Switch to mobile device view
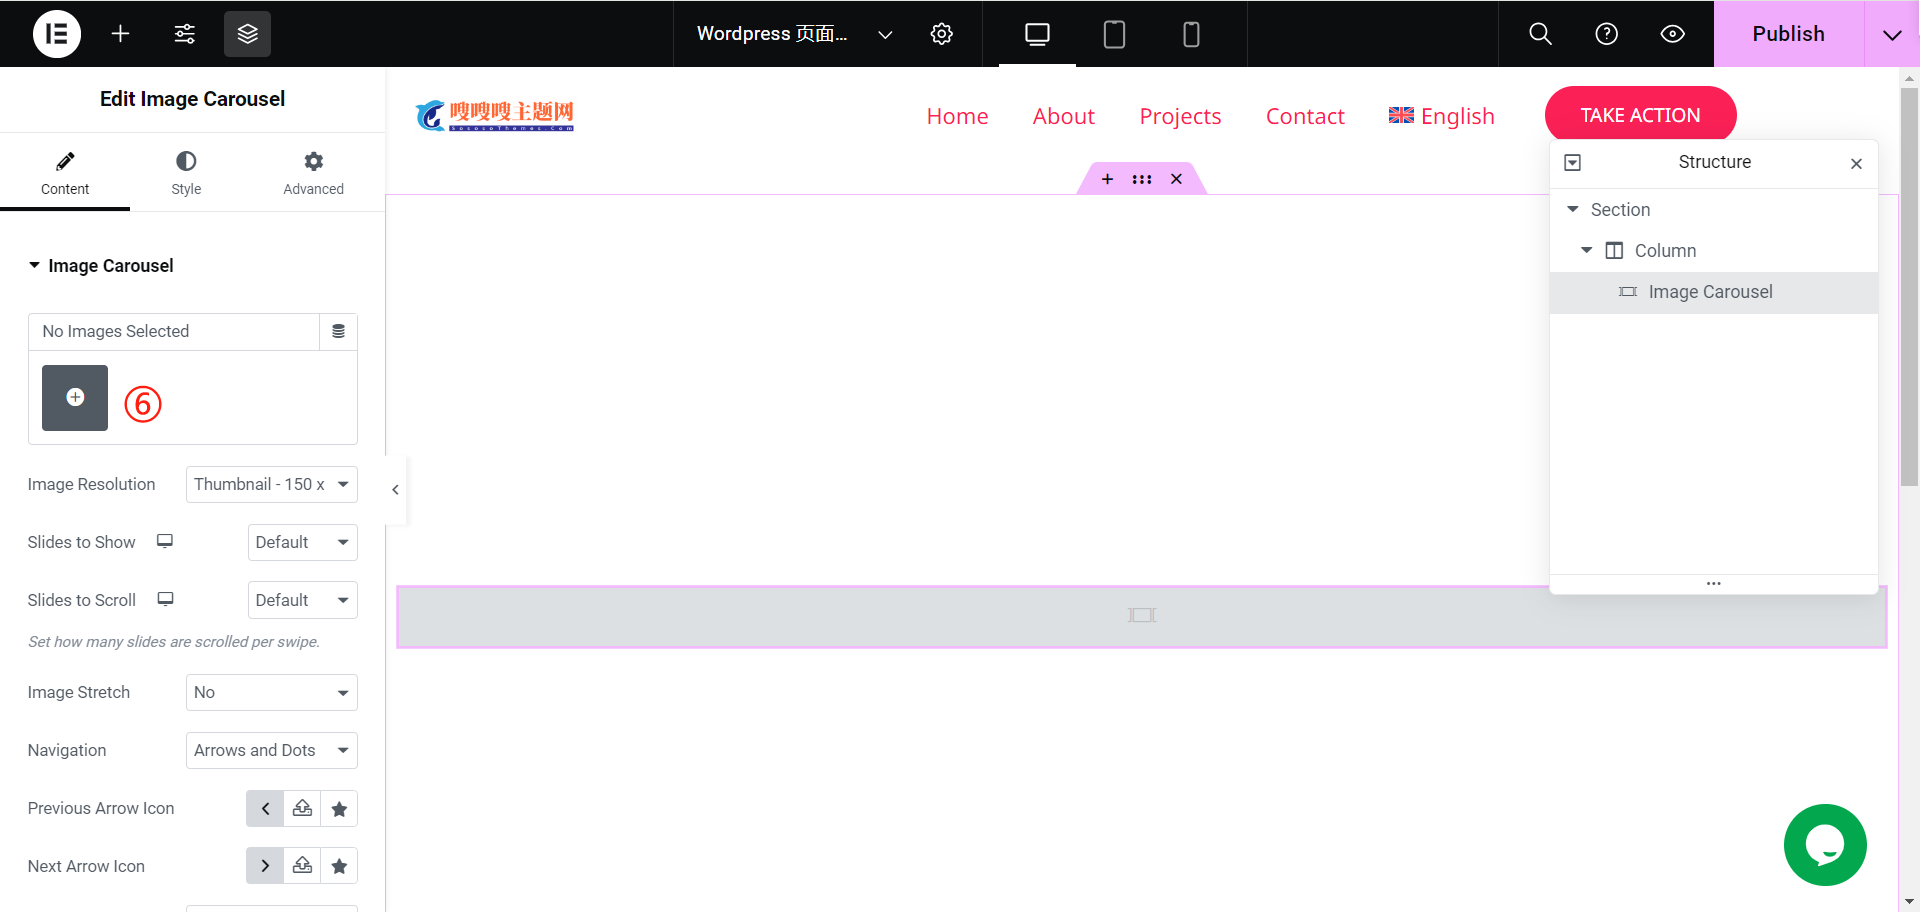The image size is (1920, 912). [1191, 34]
